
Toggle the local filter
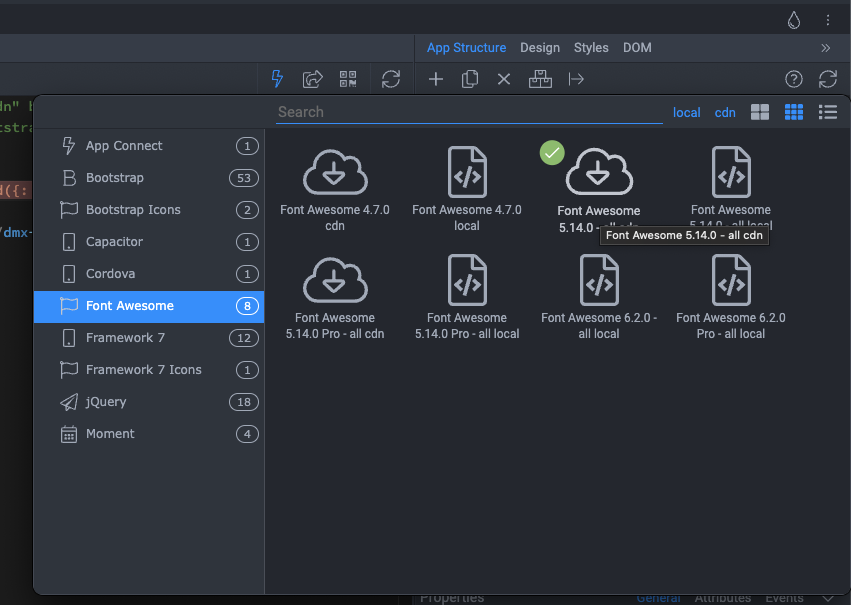pyautogui.click(x=686, y=113)
